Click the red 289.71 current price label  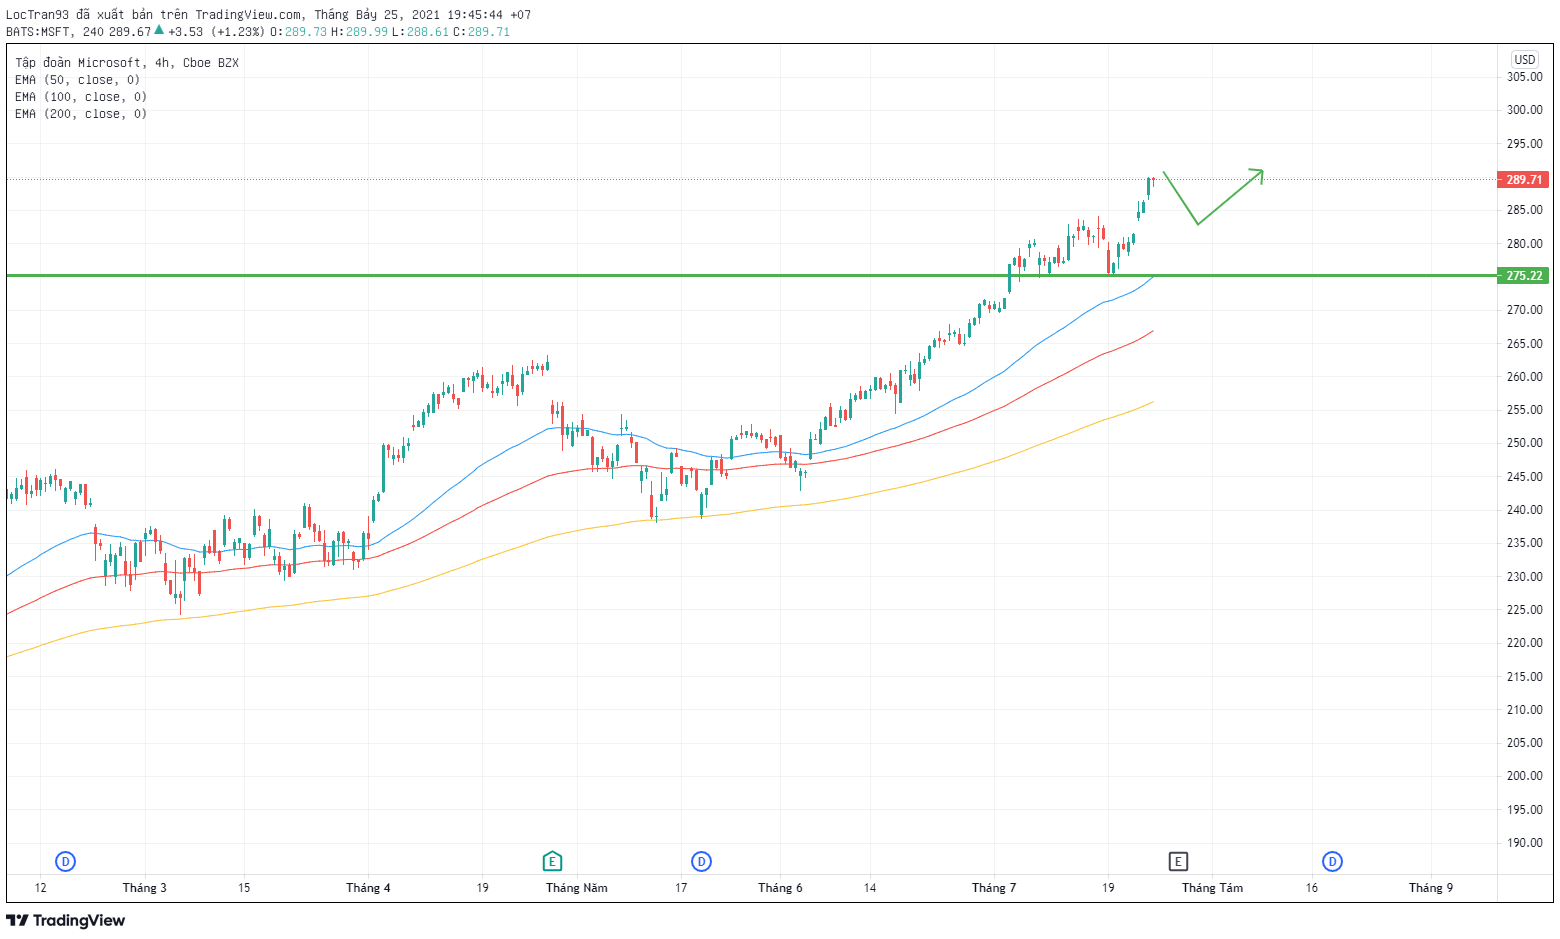[x=1524, y=180]
